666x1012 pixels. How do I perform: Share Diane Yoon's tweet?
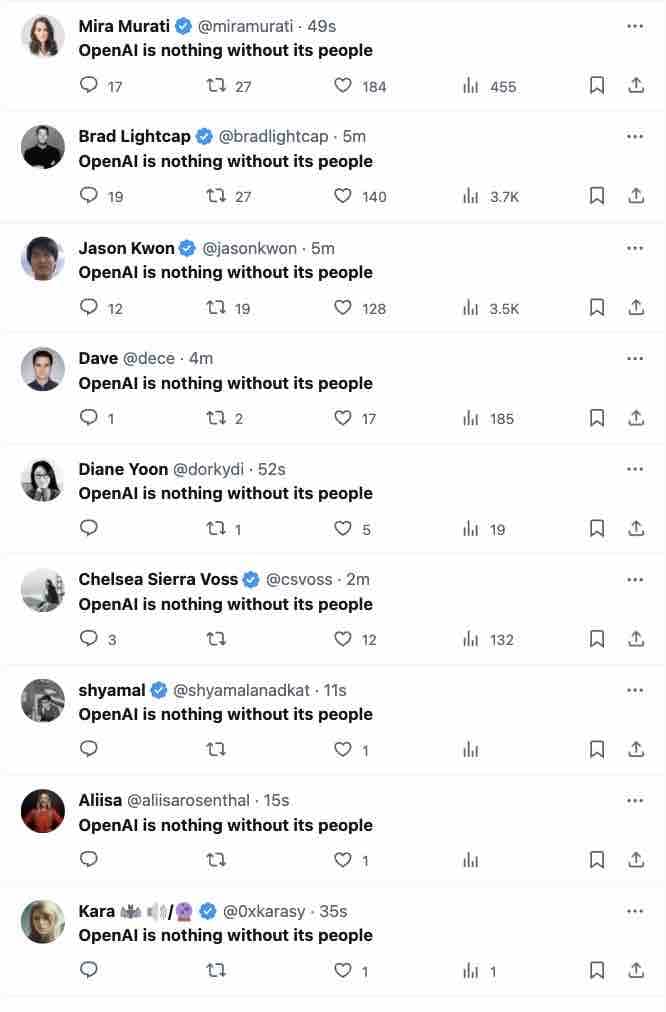[636, 529]
